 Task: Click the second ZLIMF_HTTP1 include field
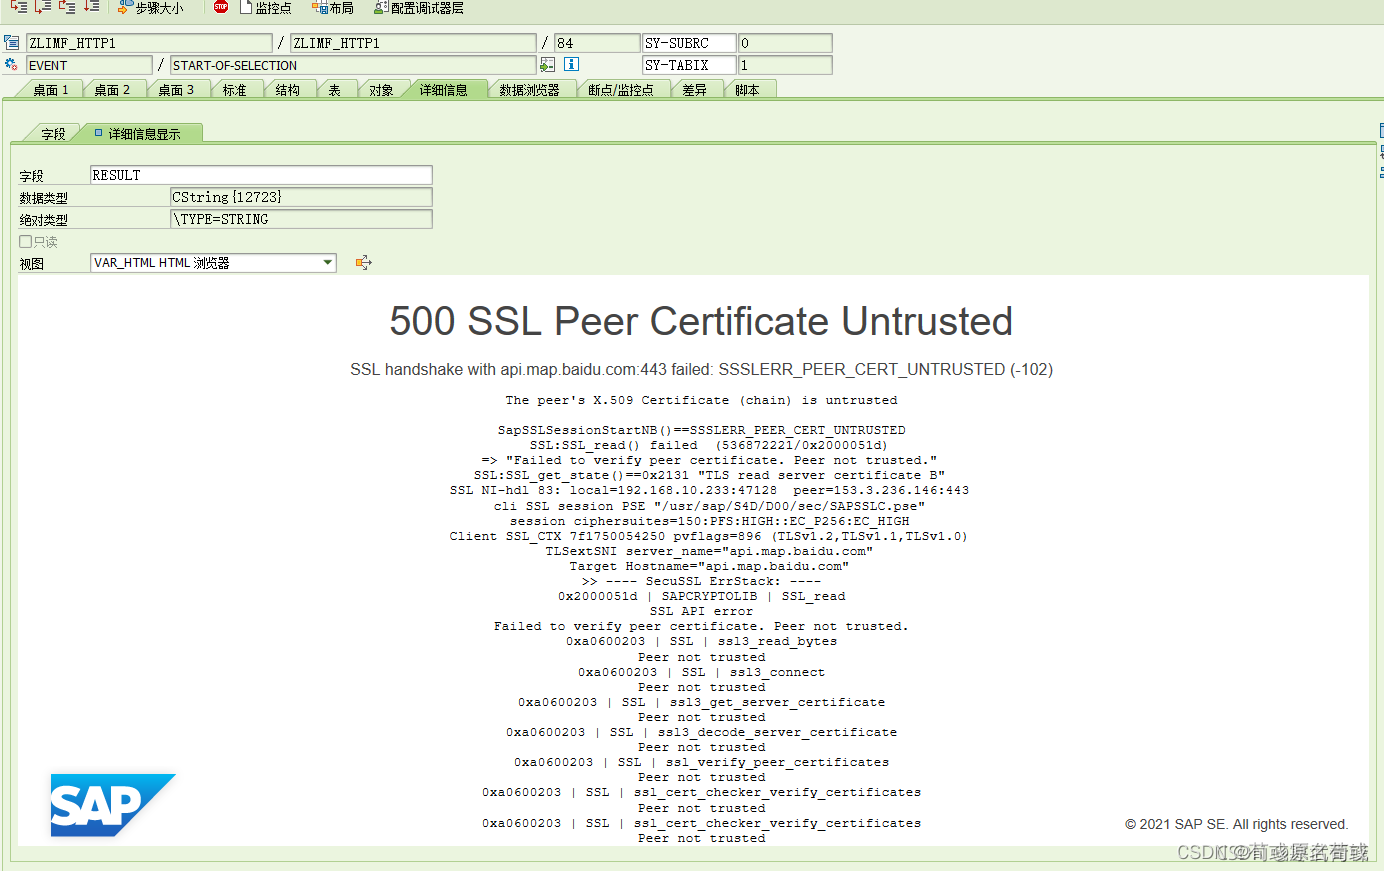[413, 43]
